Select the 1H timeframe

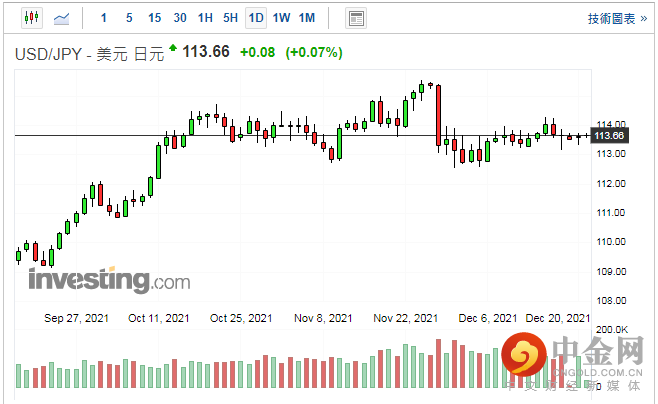(x=205, y=18)
